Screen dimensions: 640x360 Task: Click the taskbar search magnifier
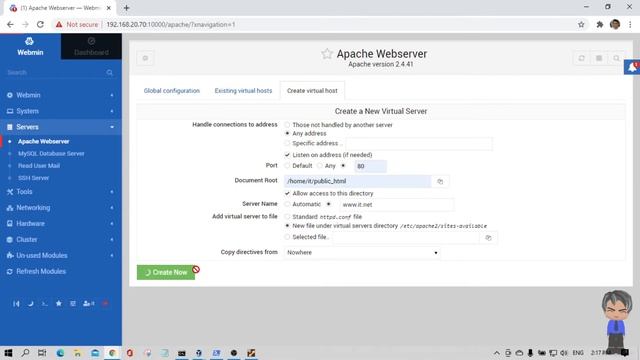coord(25,353)
